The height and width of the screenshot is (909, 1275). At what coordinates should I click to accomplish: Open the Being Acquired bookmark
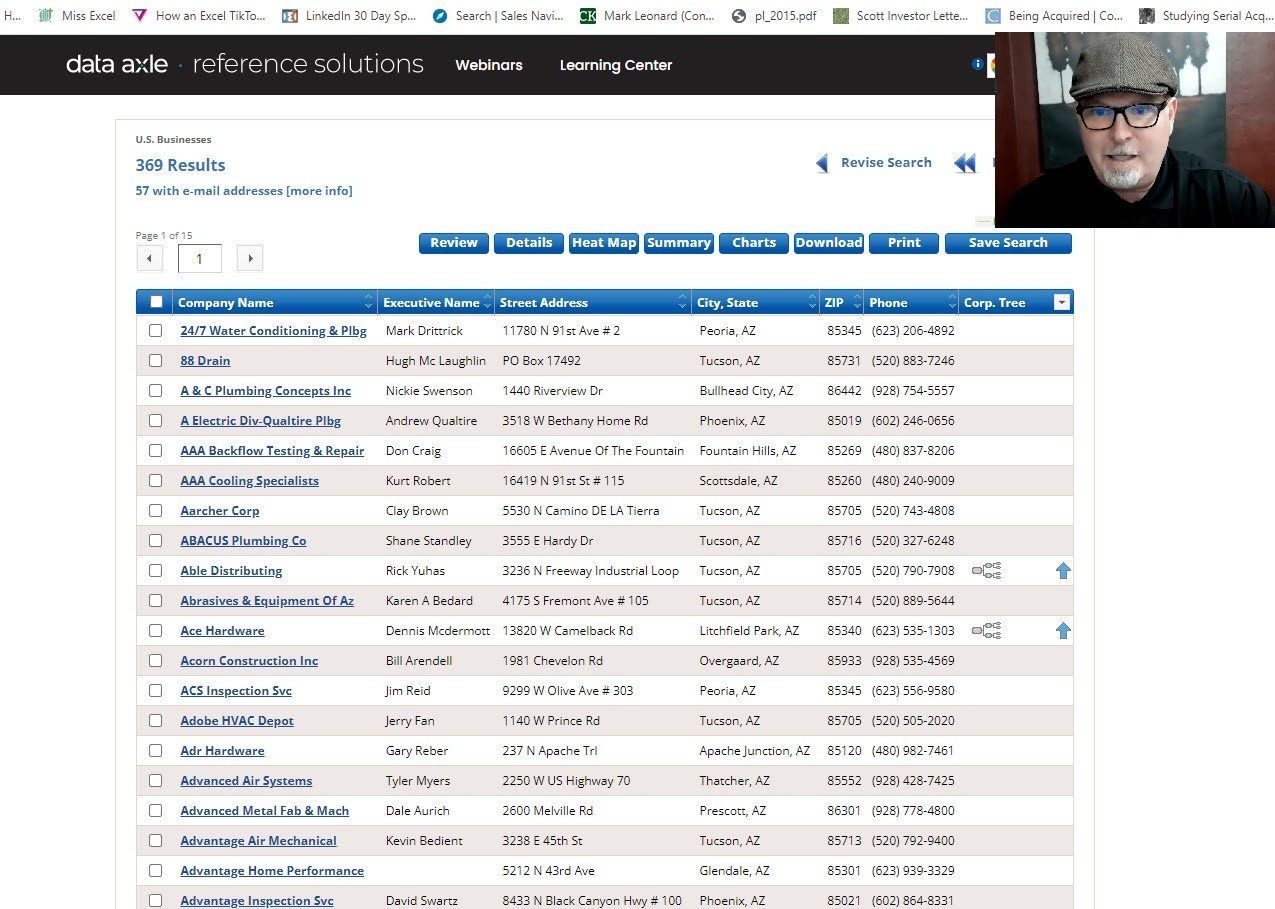[1054, 16]
